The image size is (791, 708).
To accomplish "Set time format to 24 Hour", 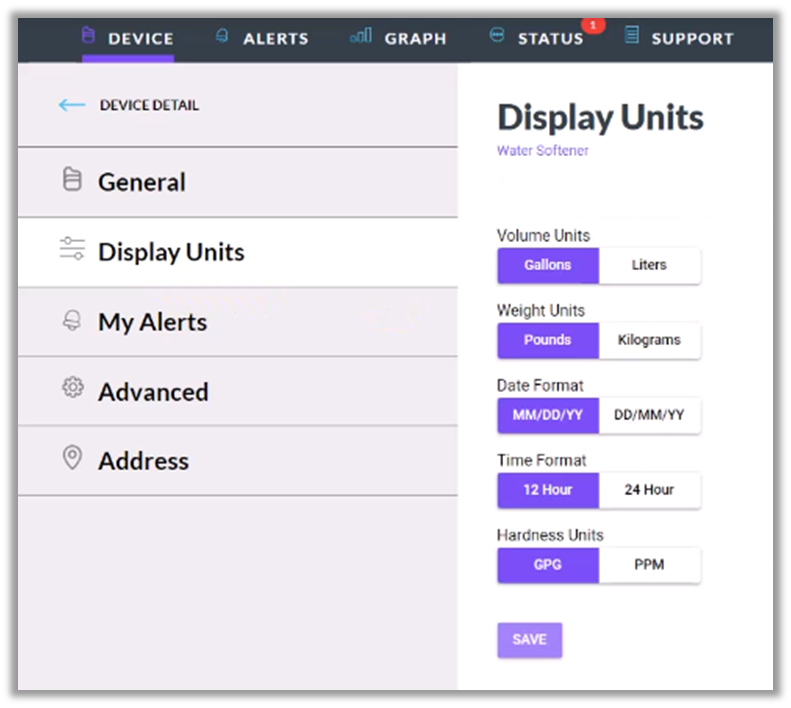I will point(649,490).
